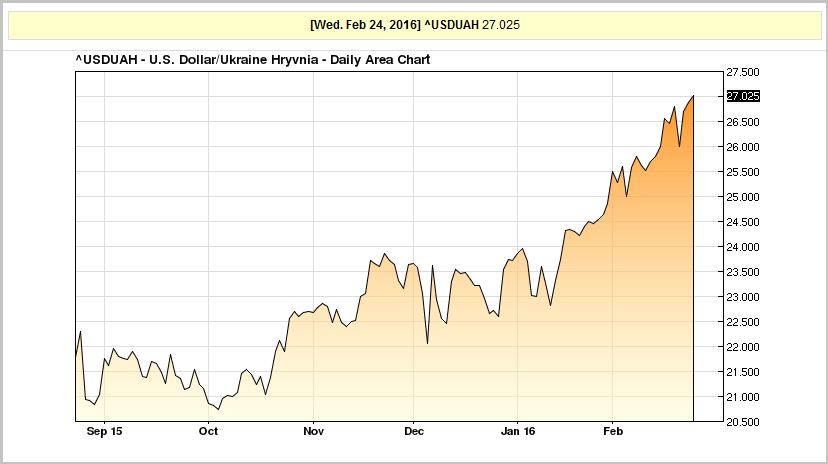This screenshot has height=464, width=828.
Task: Click the 27.500 y-axis label
Action: (x=743, y=72)
